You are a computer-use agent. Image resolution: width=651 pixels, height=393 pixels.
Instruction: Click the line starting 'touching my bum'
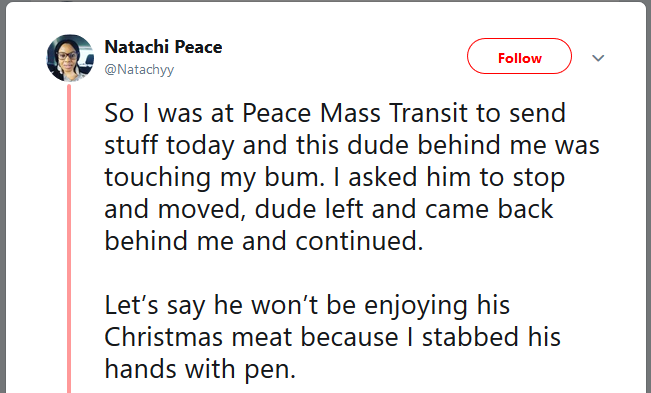tap(334, 178)
